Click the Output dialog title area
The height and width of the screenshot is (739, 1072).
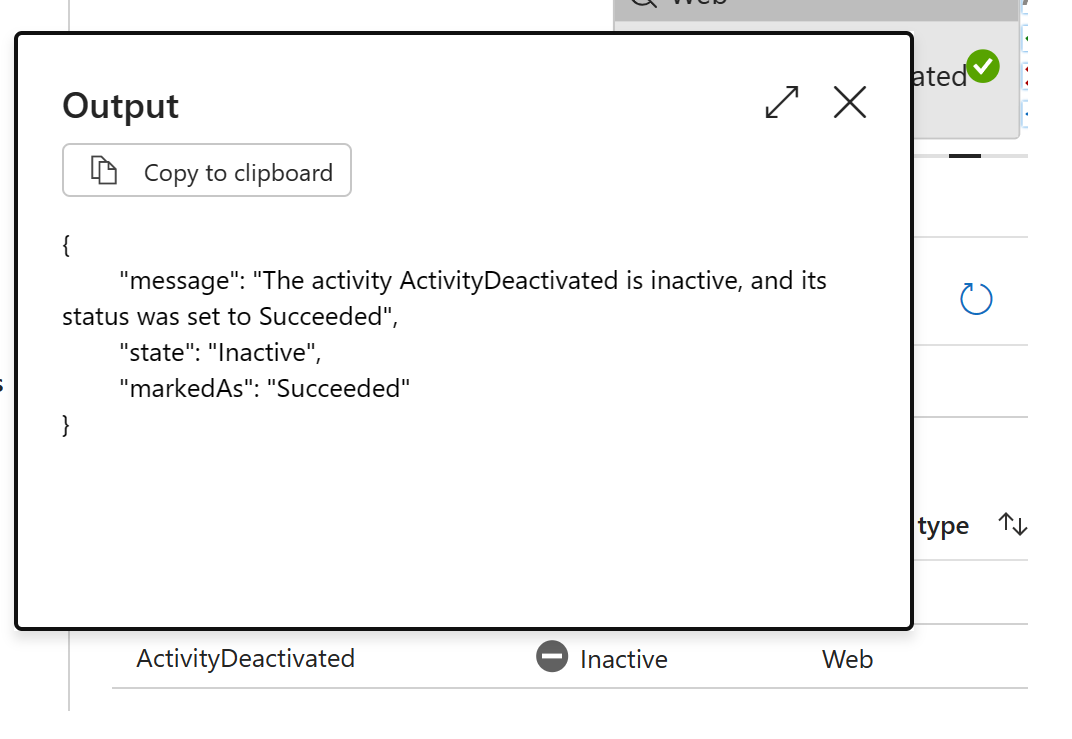pos(120,105)
